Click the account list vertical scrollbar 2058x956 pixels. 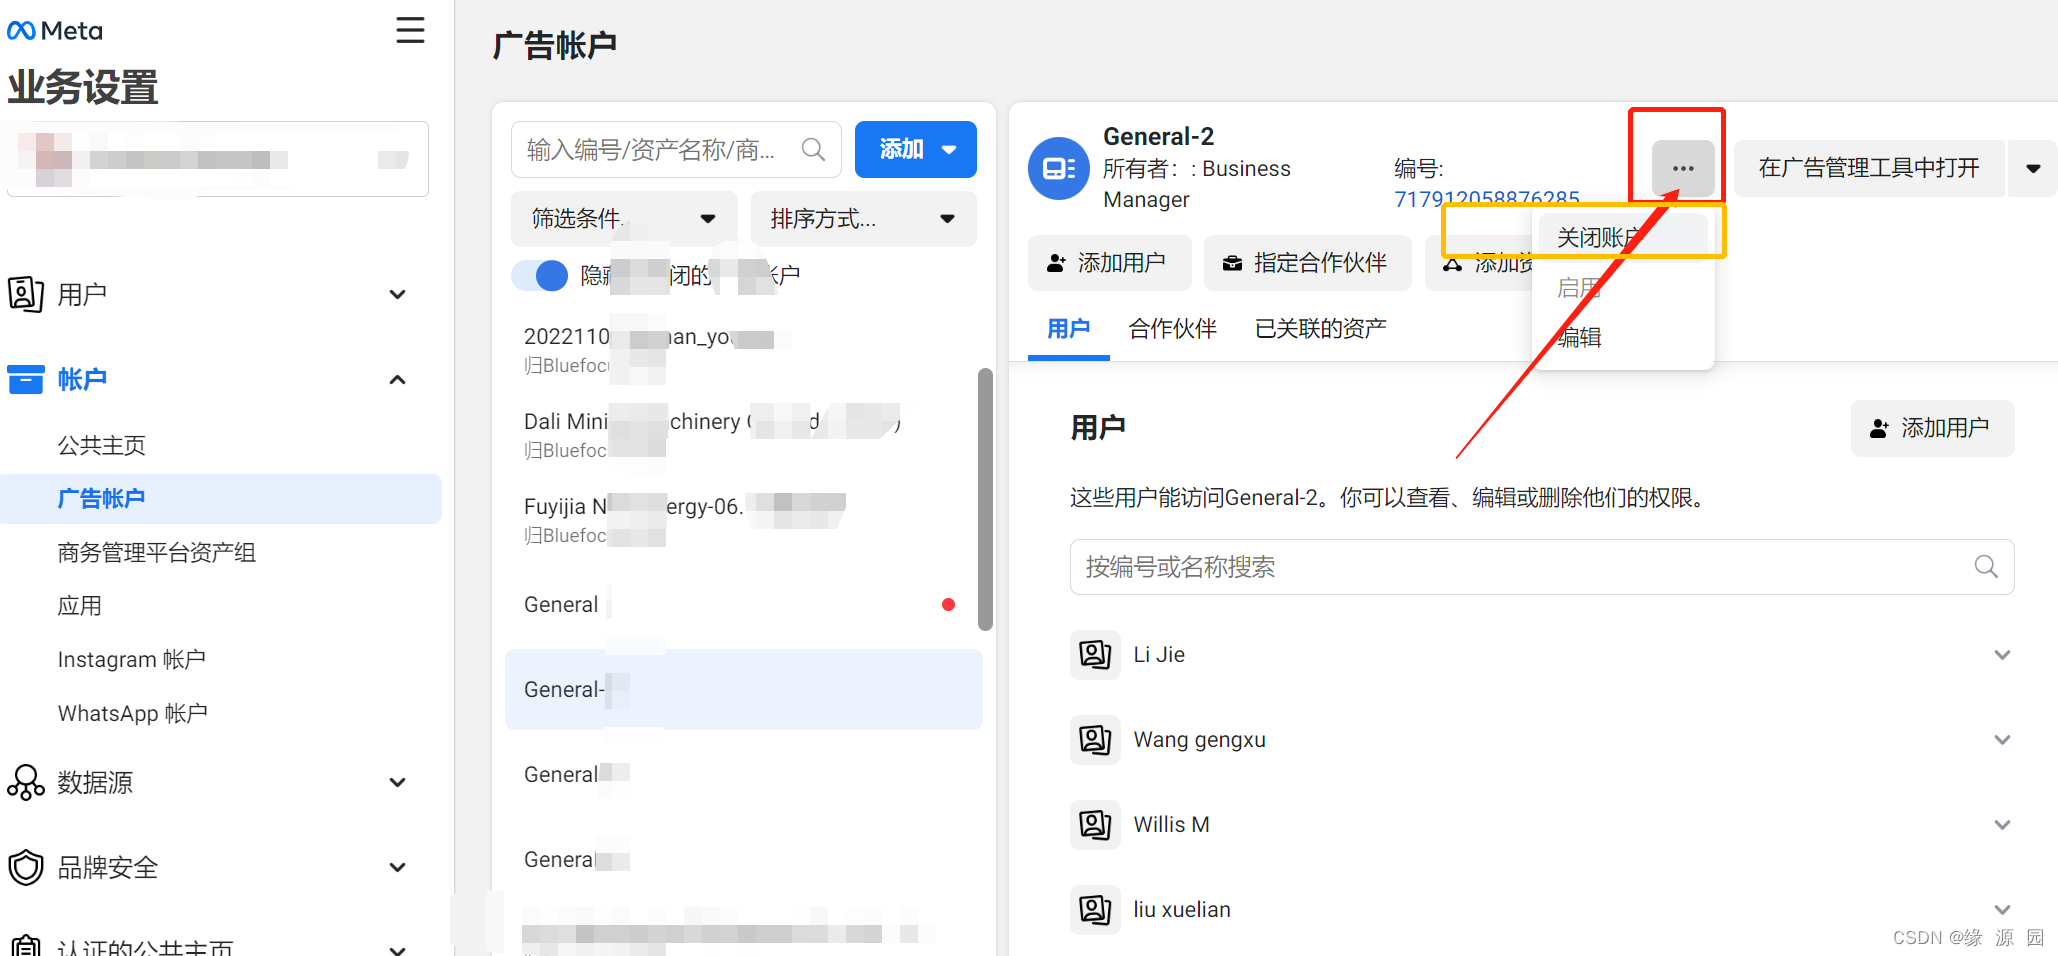[985, 499]
